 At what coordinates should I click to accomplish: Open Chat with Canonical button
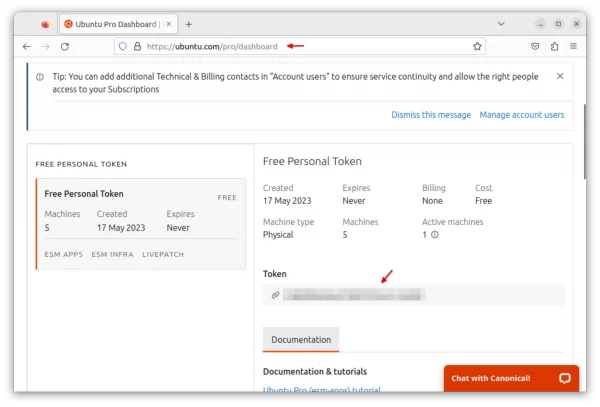coord(511,378)
